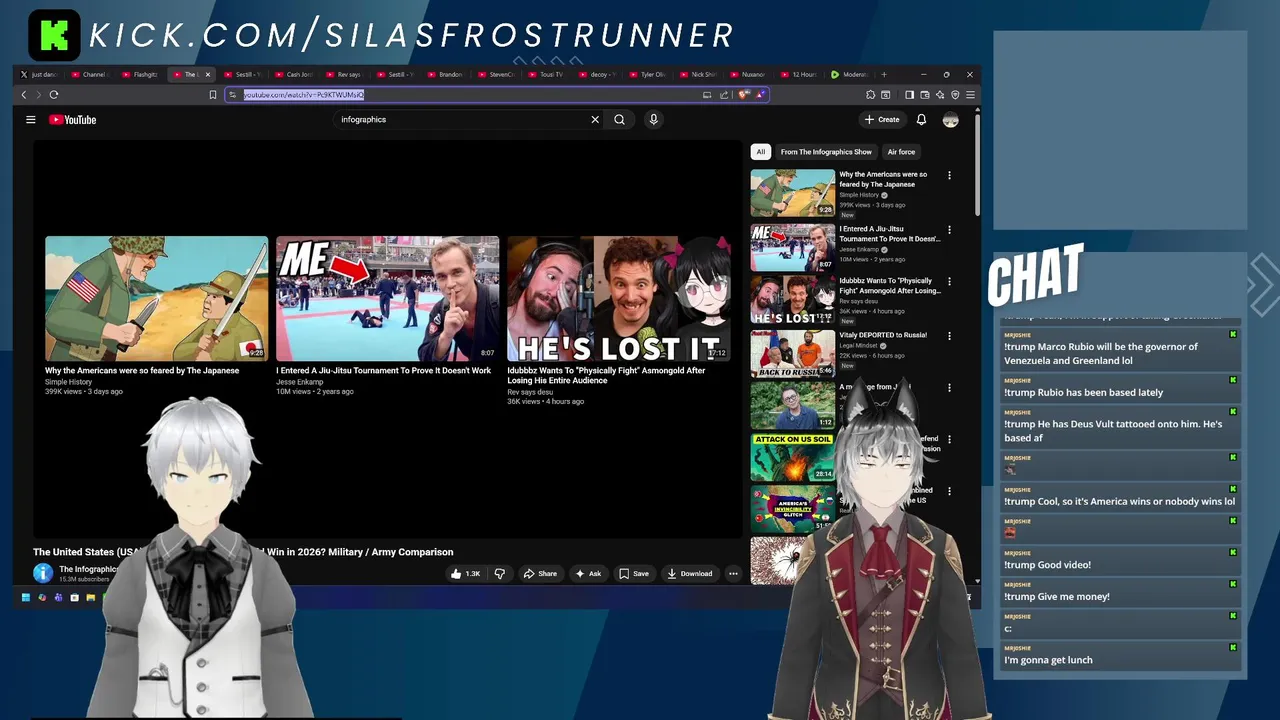Open Jesse Enkamp channel link under endscreen video

click(299, 382)
